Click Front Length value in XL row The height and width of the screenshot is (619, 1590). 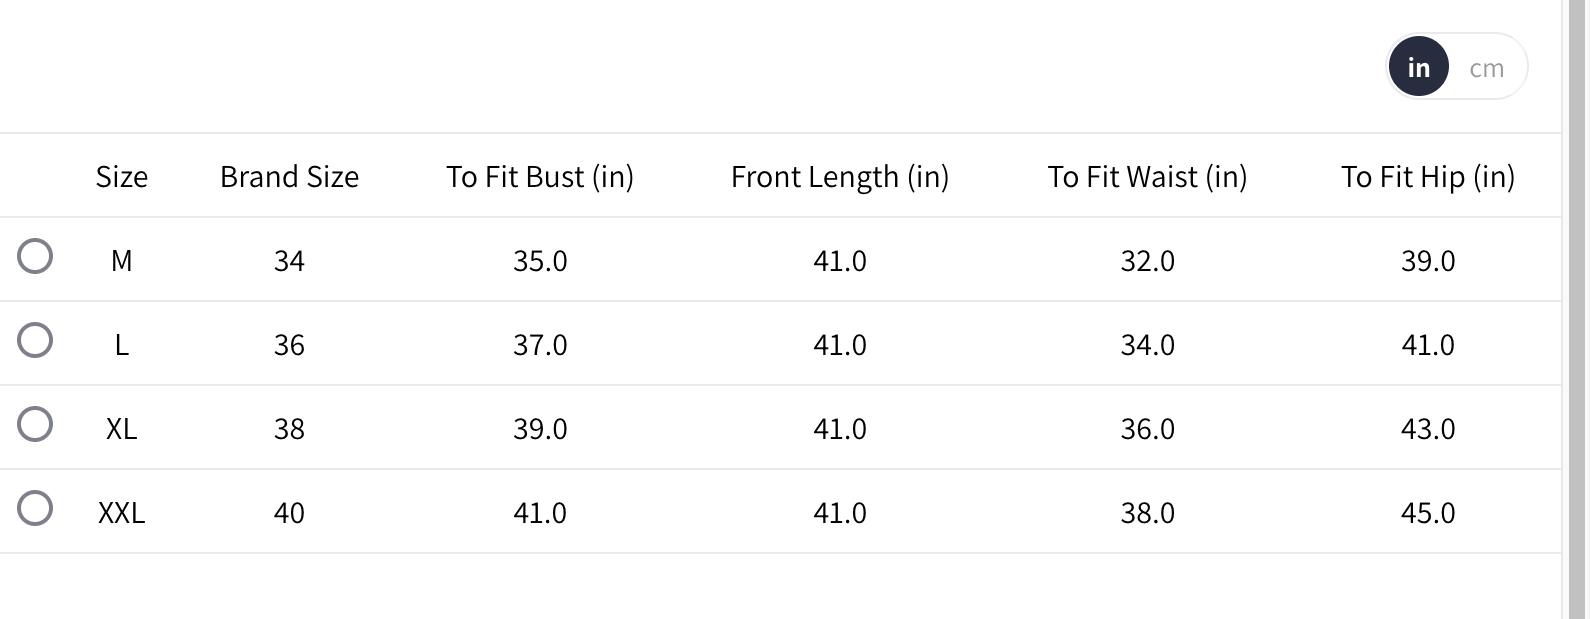click(x=840, y=429)
